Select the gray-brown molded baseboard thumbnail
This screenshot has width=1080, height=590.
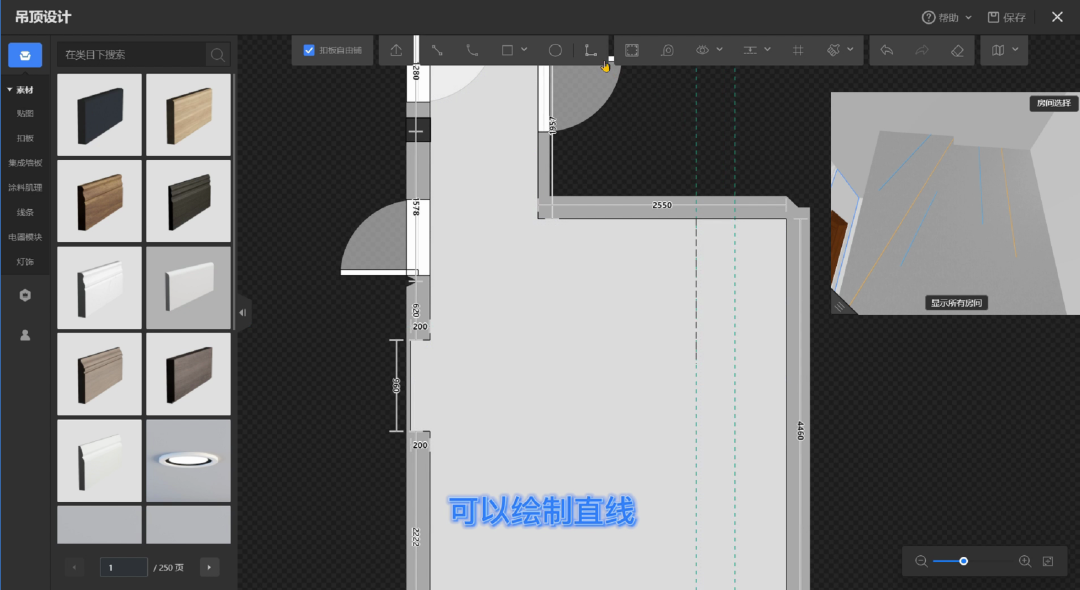[x=99, y=374]
